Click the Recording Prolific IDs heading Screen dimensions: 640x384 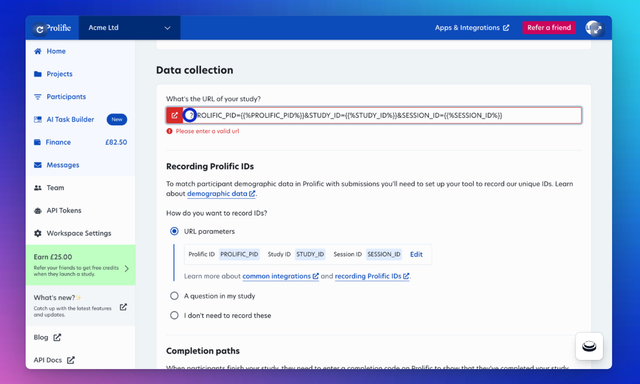tap(210, 166)
